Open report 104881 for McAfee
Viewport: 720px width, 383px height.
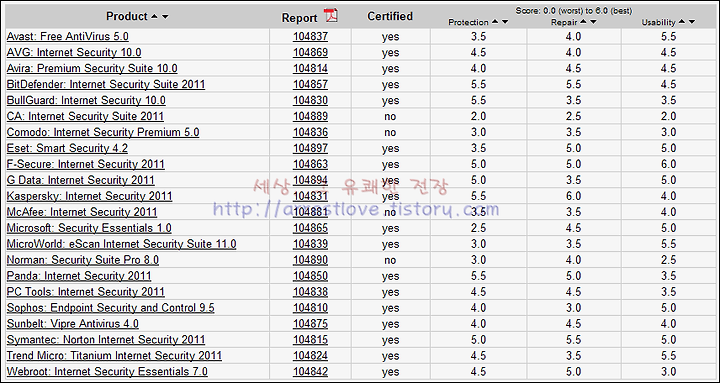310,212
